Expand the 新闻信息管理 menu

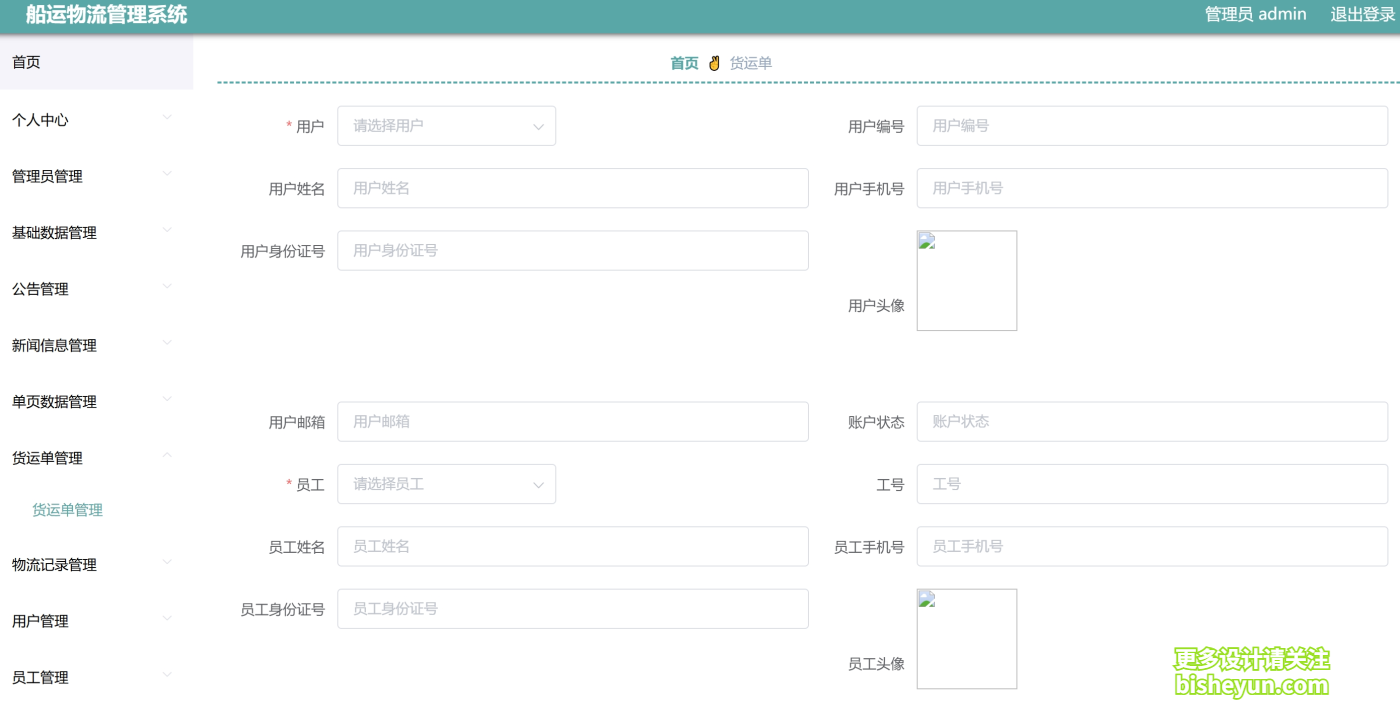[96, 345]
